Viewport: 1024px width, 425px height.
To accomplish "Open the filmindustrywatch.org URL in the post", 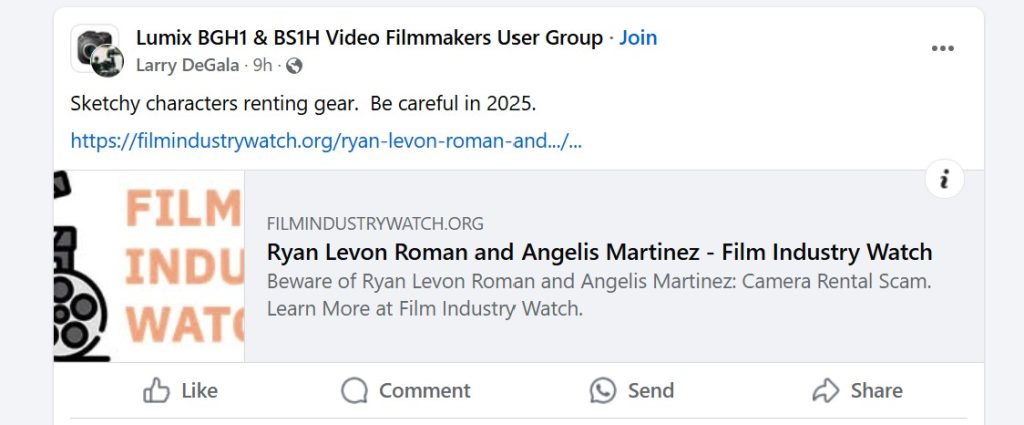I will [x=326, y=141].
